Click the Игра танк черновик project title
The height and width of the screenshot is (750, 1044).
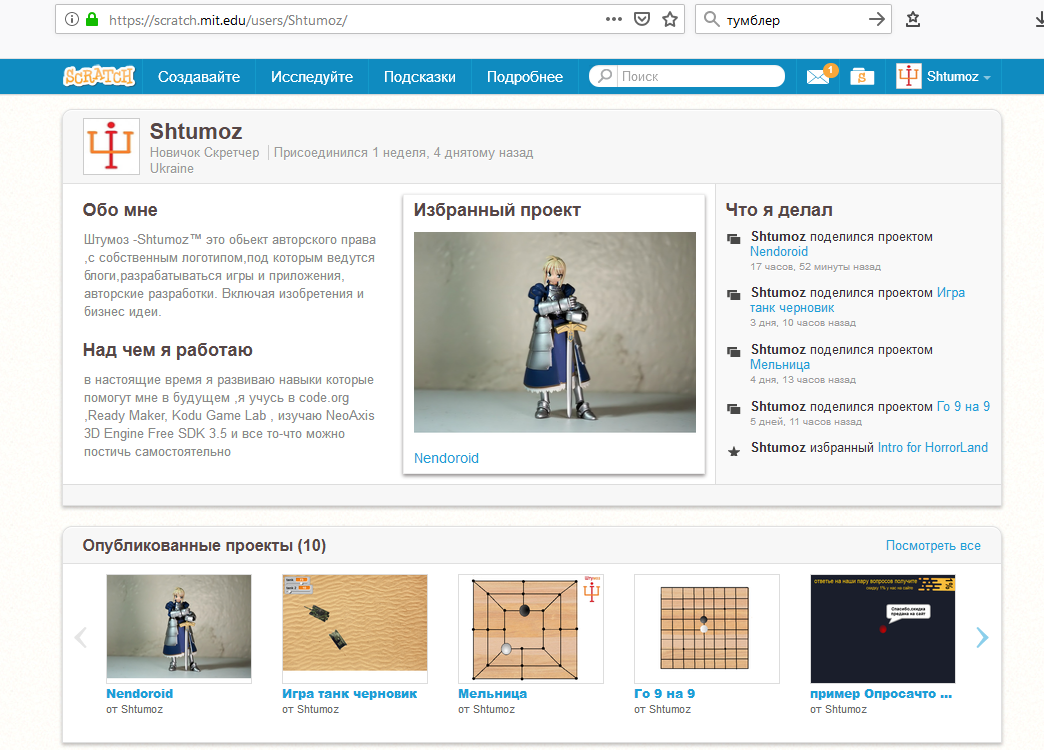pos(350,693)
